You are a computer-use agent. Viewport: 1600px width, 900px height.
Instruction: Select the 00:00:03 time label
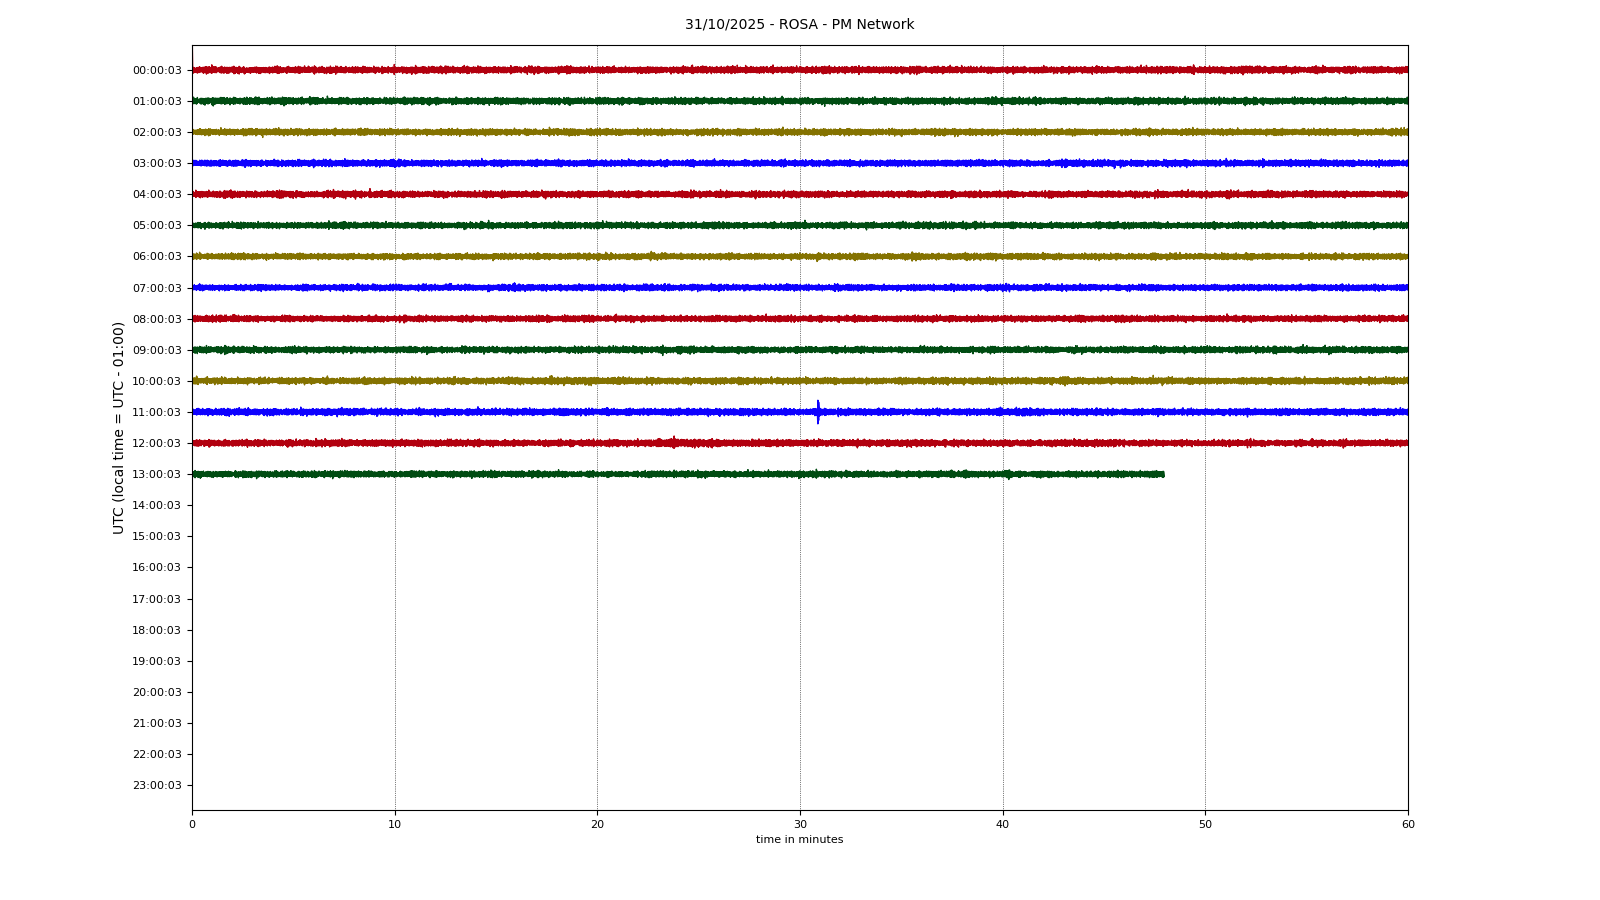coord(157,70)
